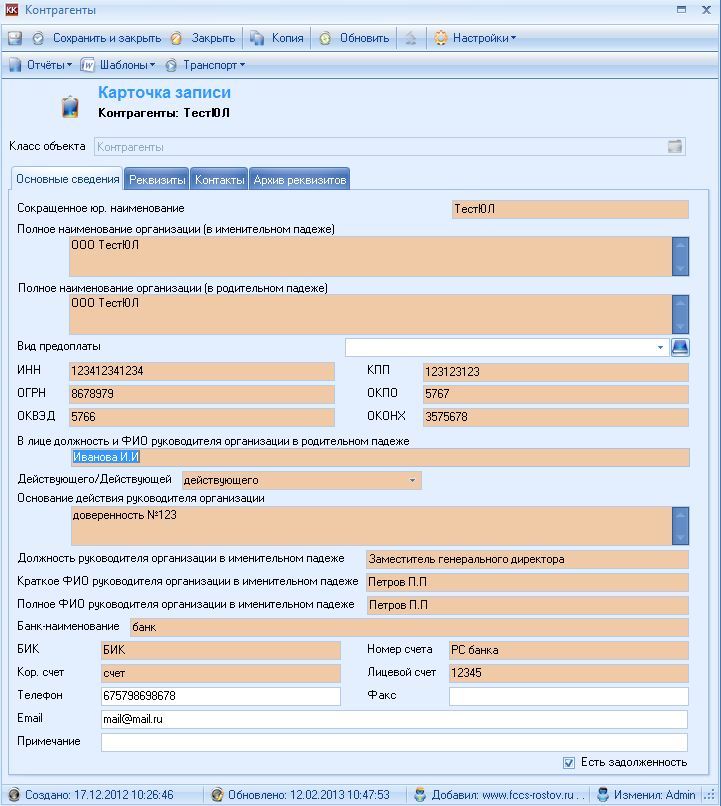Click the floppy disk Save icon
Viewport: 721px width, 806px height.
coord(15,38)
